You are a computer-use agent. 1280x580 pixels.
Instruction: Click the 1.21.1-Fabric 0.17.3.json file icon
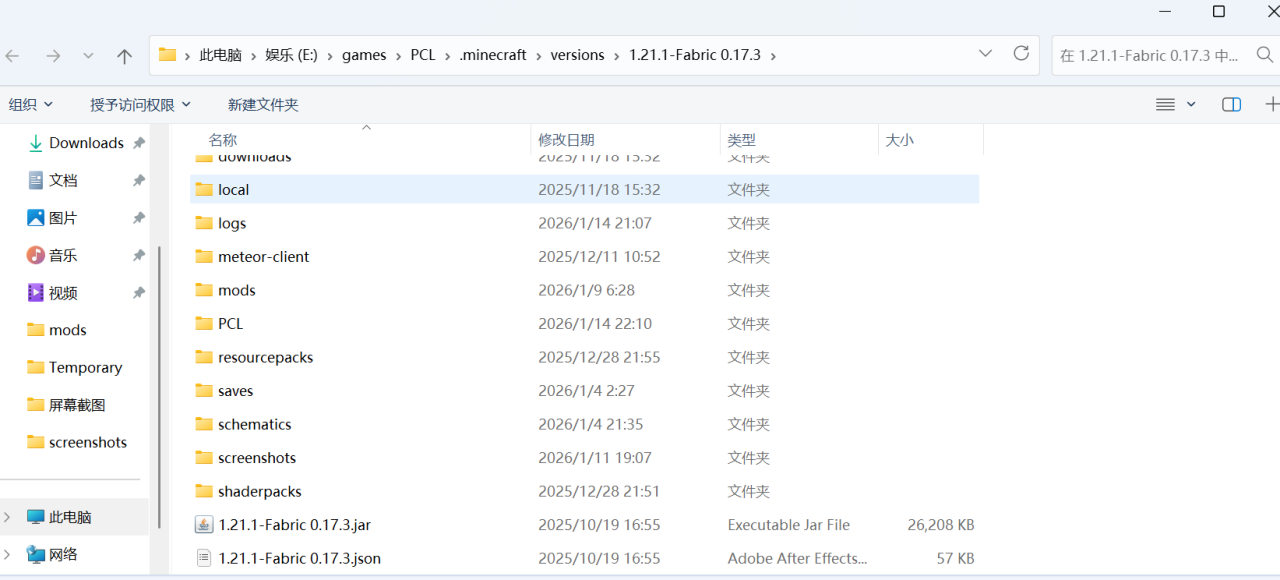[204, 558]
